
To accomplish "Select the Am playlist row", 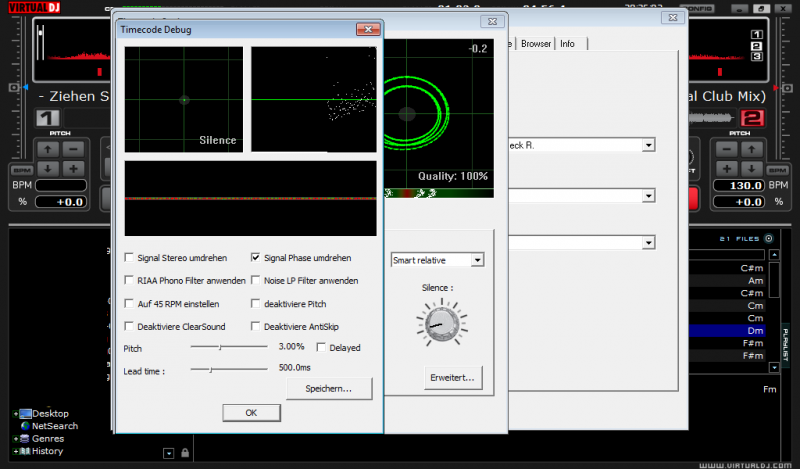I will (727, 281).
